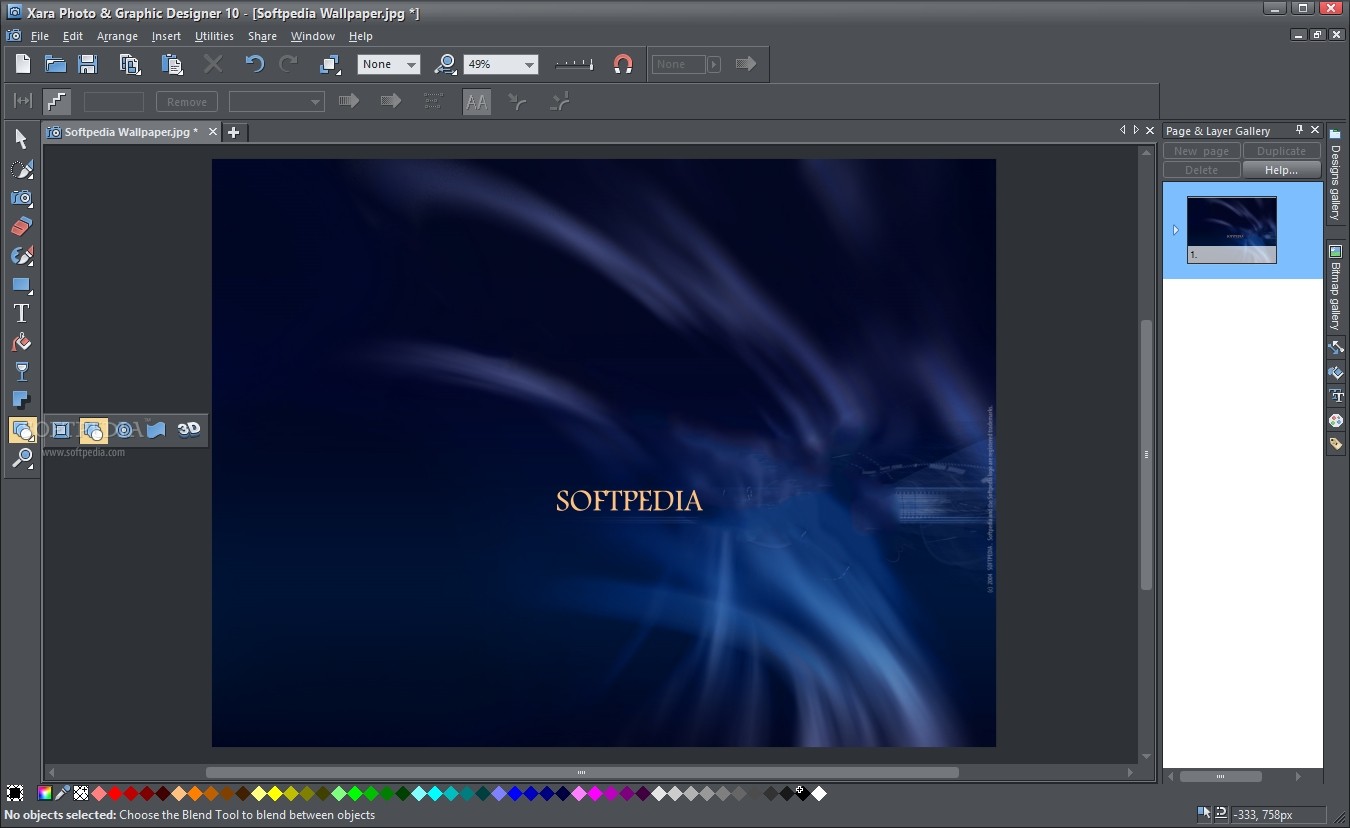Viewport: 1350px width, 828px height.
Task: Click the Help... gallery button
Action: click(1281, 170)
